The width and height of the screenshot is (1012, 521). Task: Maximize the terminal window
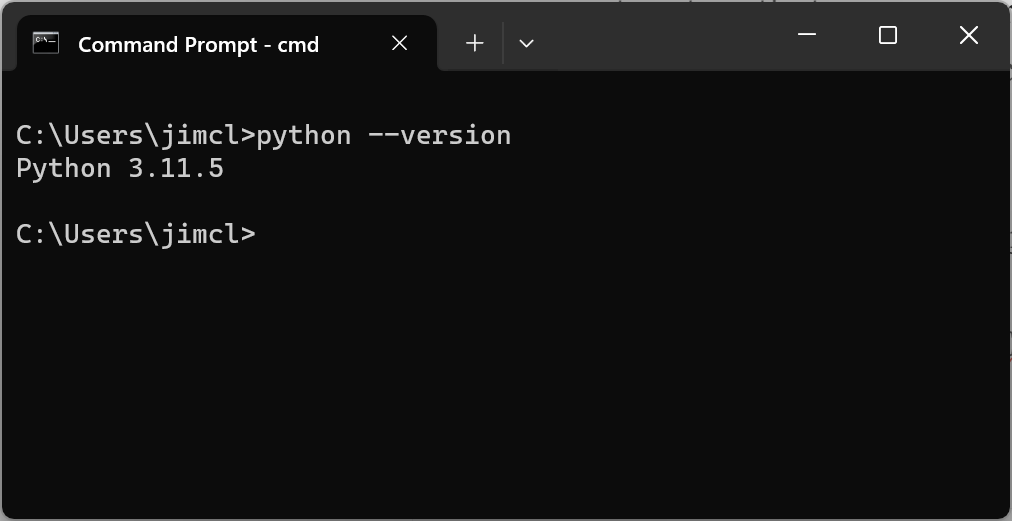tap(887, 36)
